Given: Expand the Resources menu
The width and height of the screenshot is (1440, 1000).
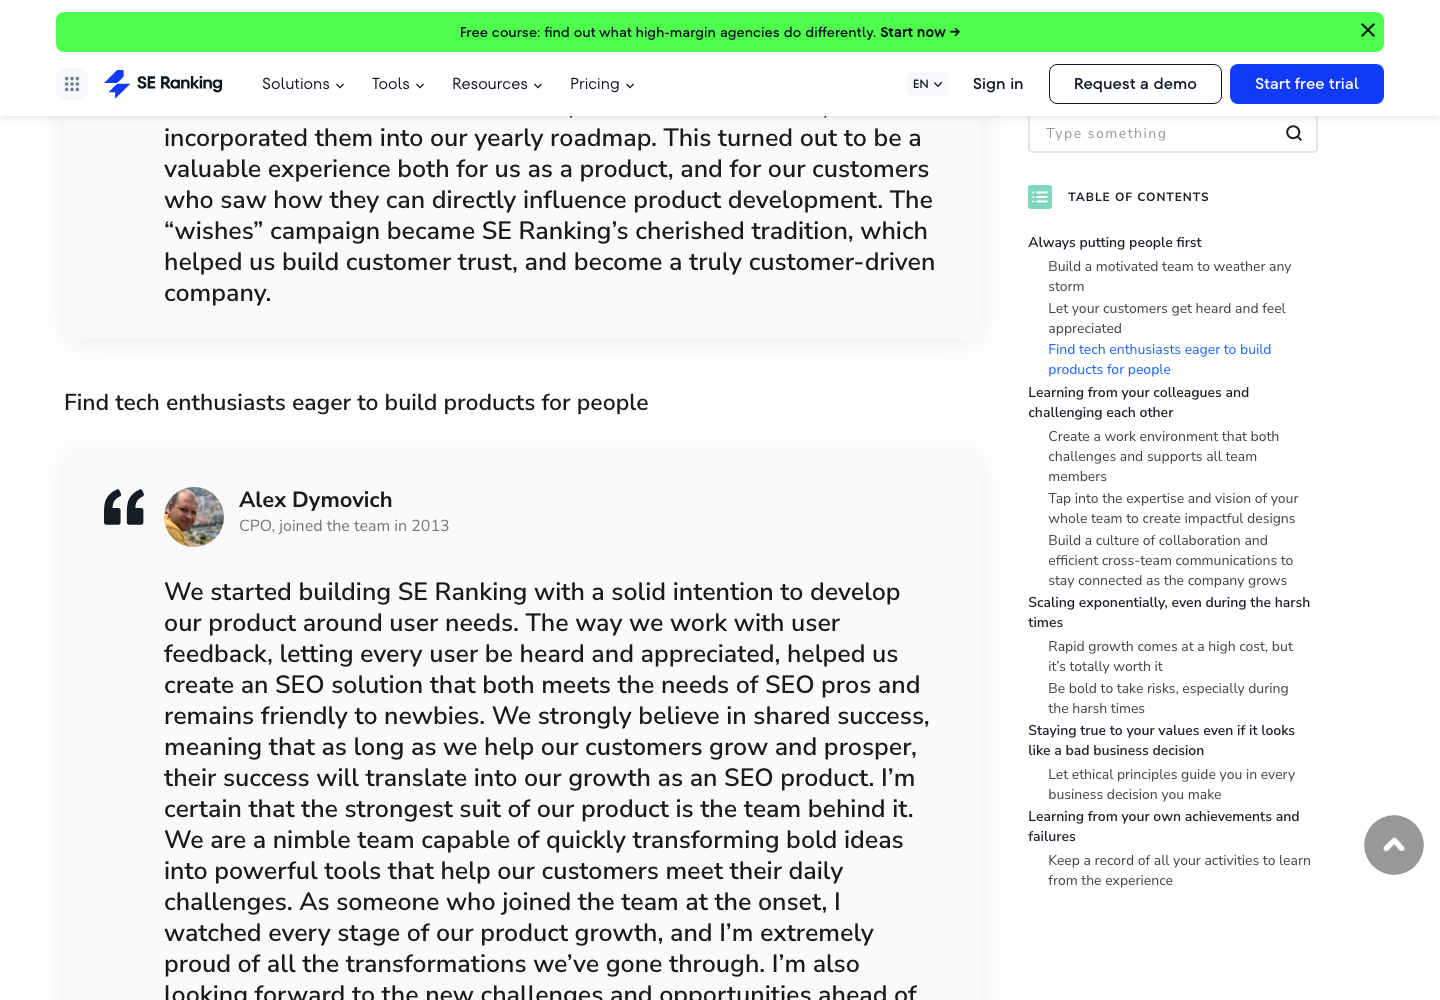Looking at the screenshot, I should point(497,84).
